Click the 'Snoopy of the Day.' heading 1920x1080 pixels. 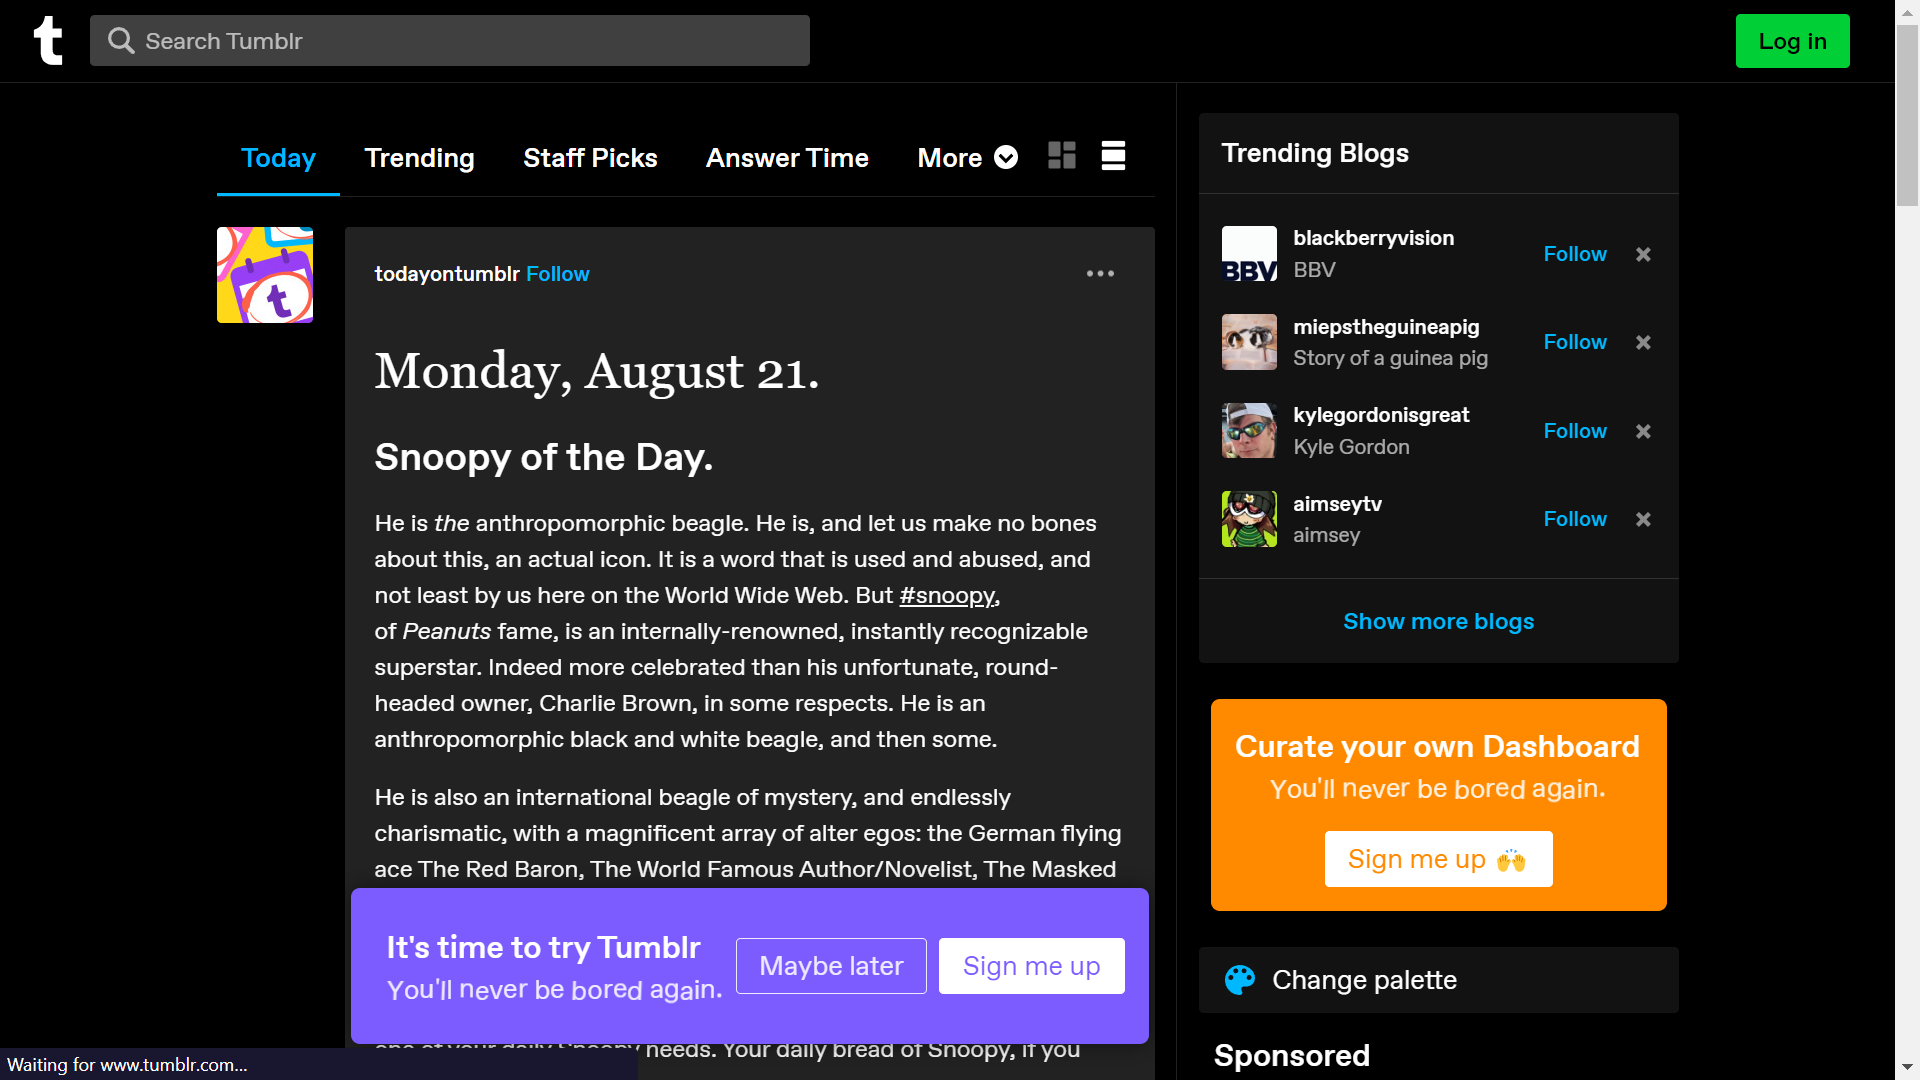tap(543, 457)
